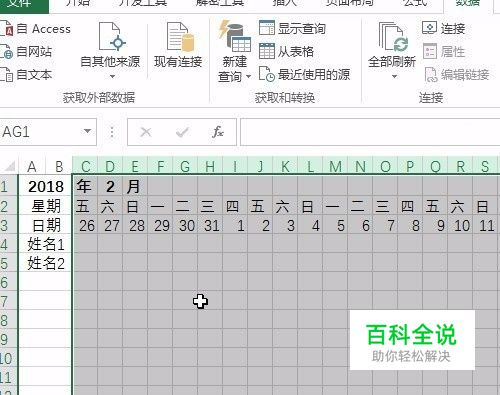Click formula bar confirm checkmark
The height and width of the screenshot is (395, 500).
click(x=182, y=132)
